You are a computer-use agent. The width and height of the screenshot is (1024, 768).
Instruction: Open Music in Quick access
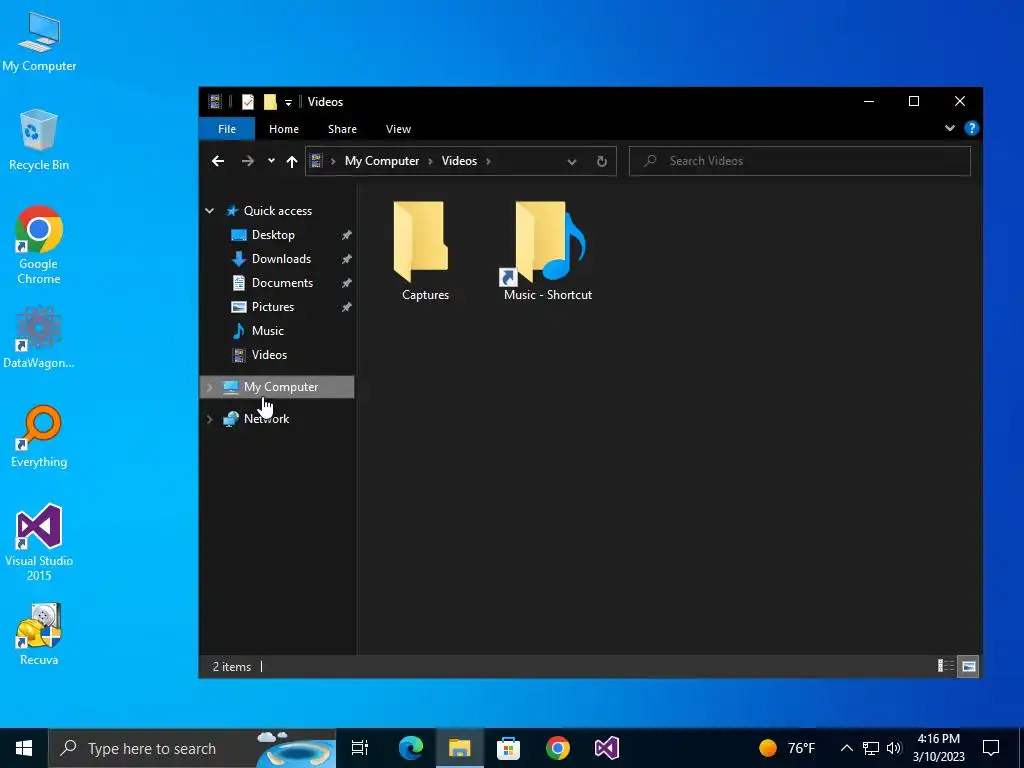click(267, 331)
